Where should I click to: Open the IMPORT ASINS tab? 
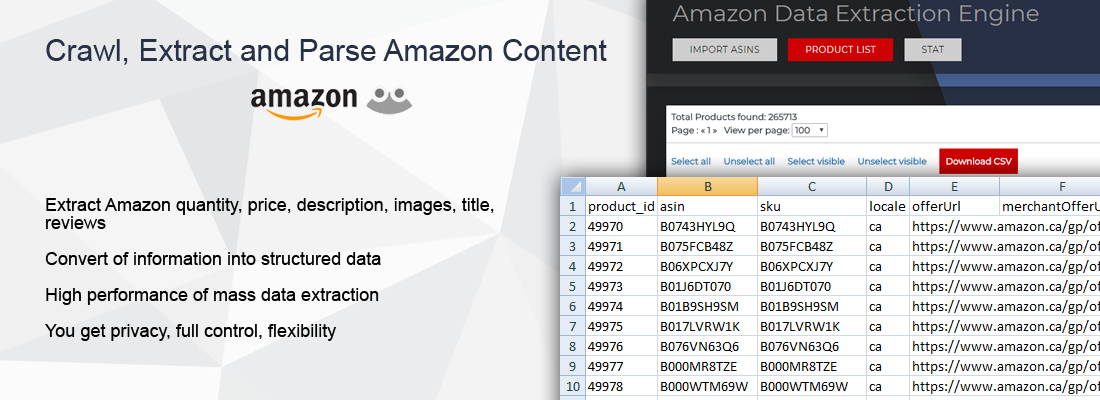pos(725,50)
